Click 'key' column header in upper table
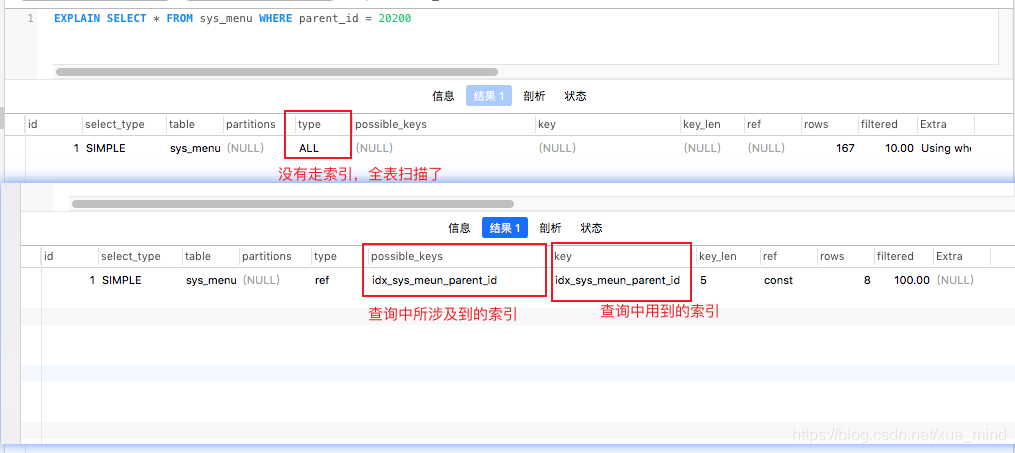This screenshot has width=1015, height=453. point(546,124)
